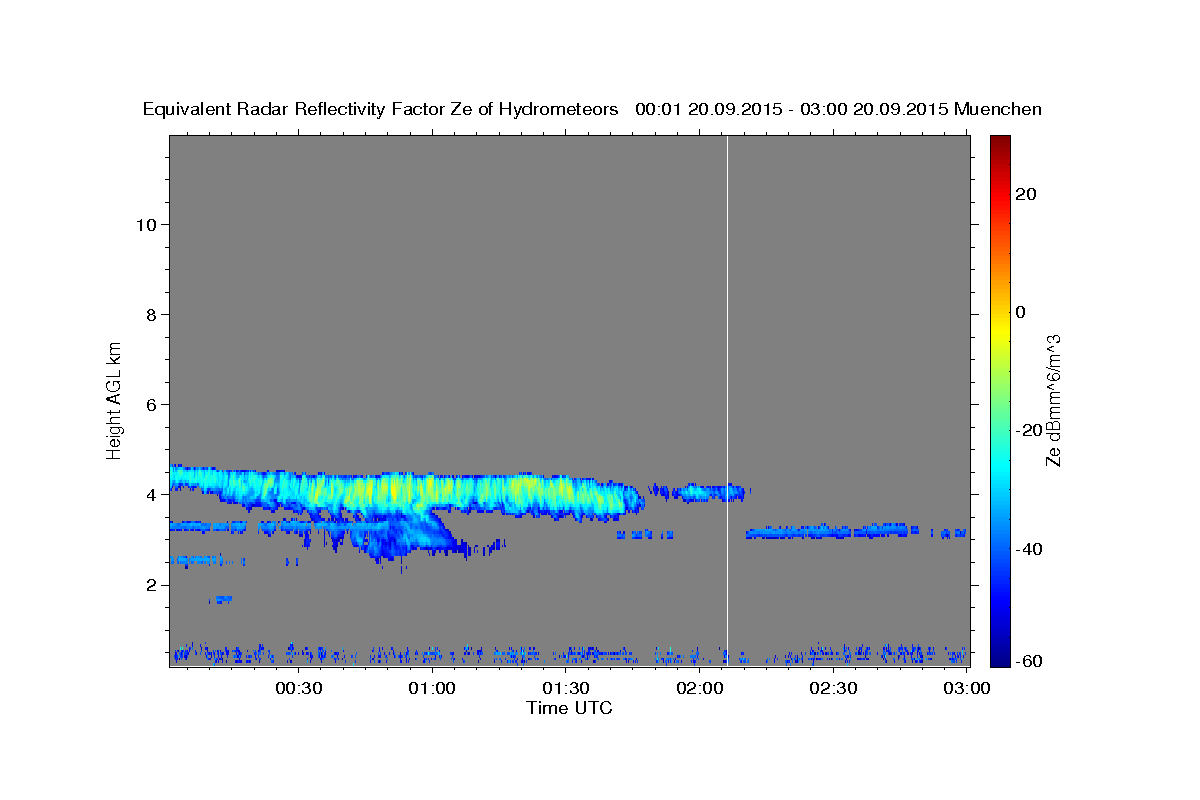Screen dimensions: 1200x800
Task: Click the plot title 'Equivalent Radar Reflectivity Factor Ze of Hydrometeors'
Action: [x=381, y=110]
